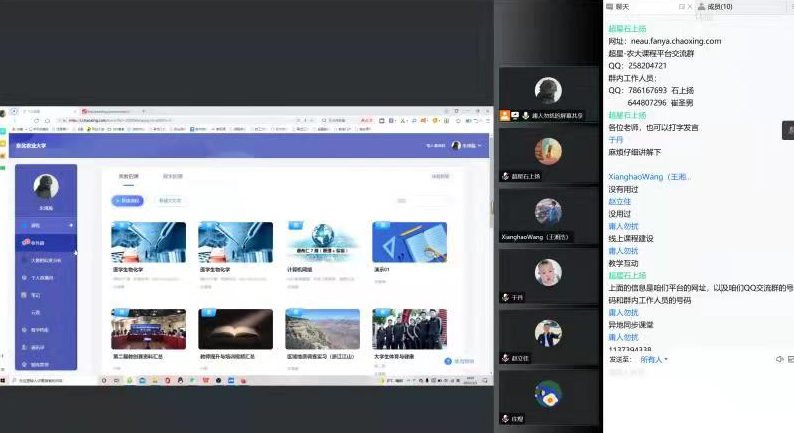Screen dimensions: 794x433
Task: Switch to the 成员(10) tab
Action: [715, 7]
